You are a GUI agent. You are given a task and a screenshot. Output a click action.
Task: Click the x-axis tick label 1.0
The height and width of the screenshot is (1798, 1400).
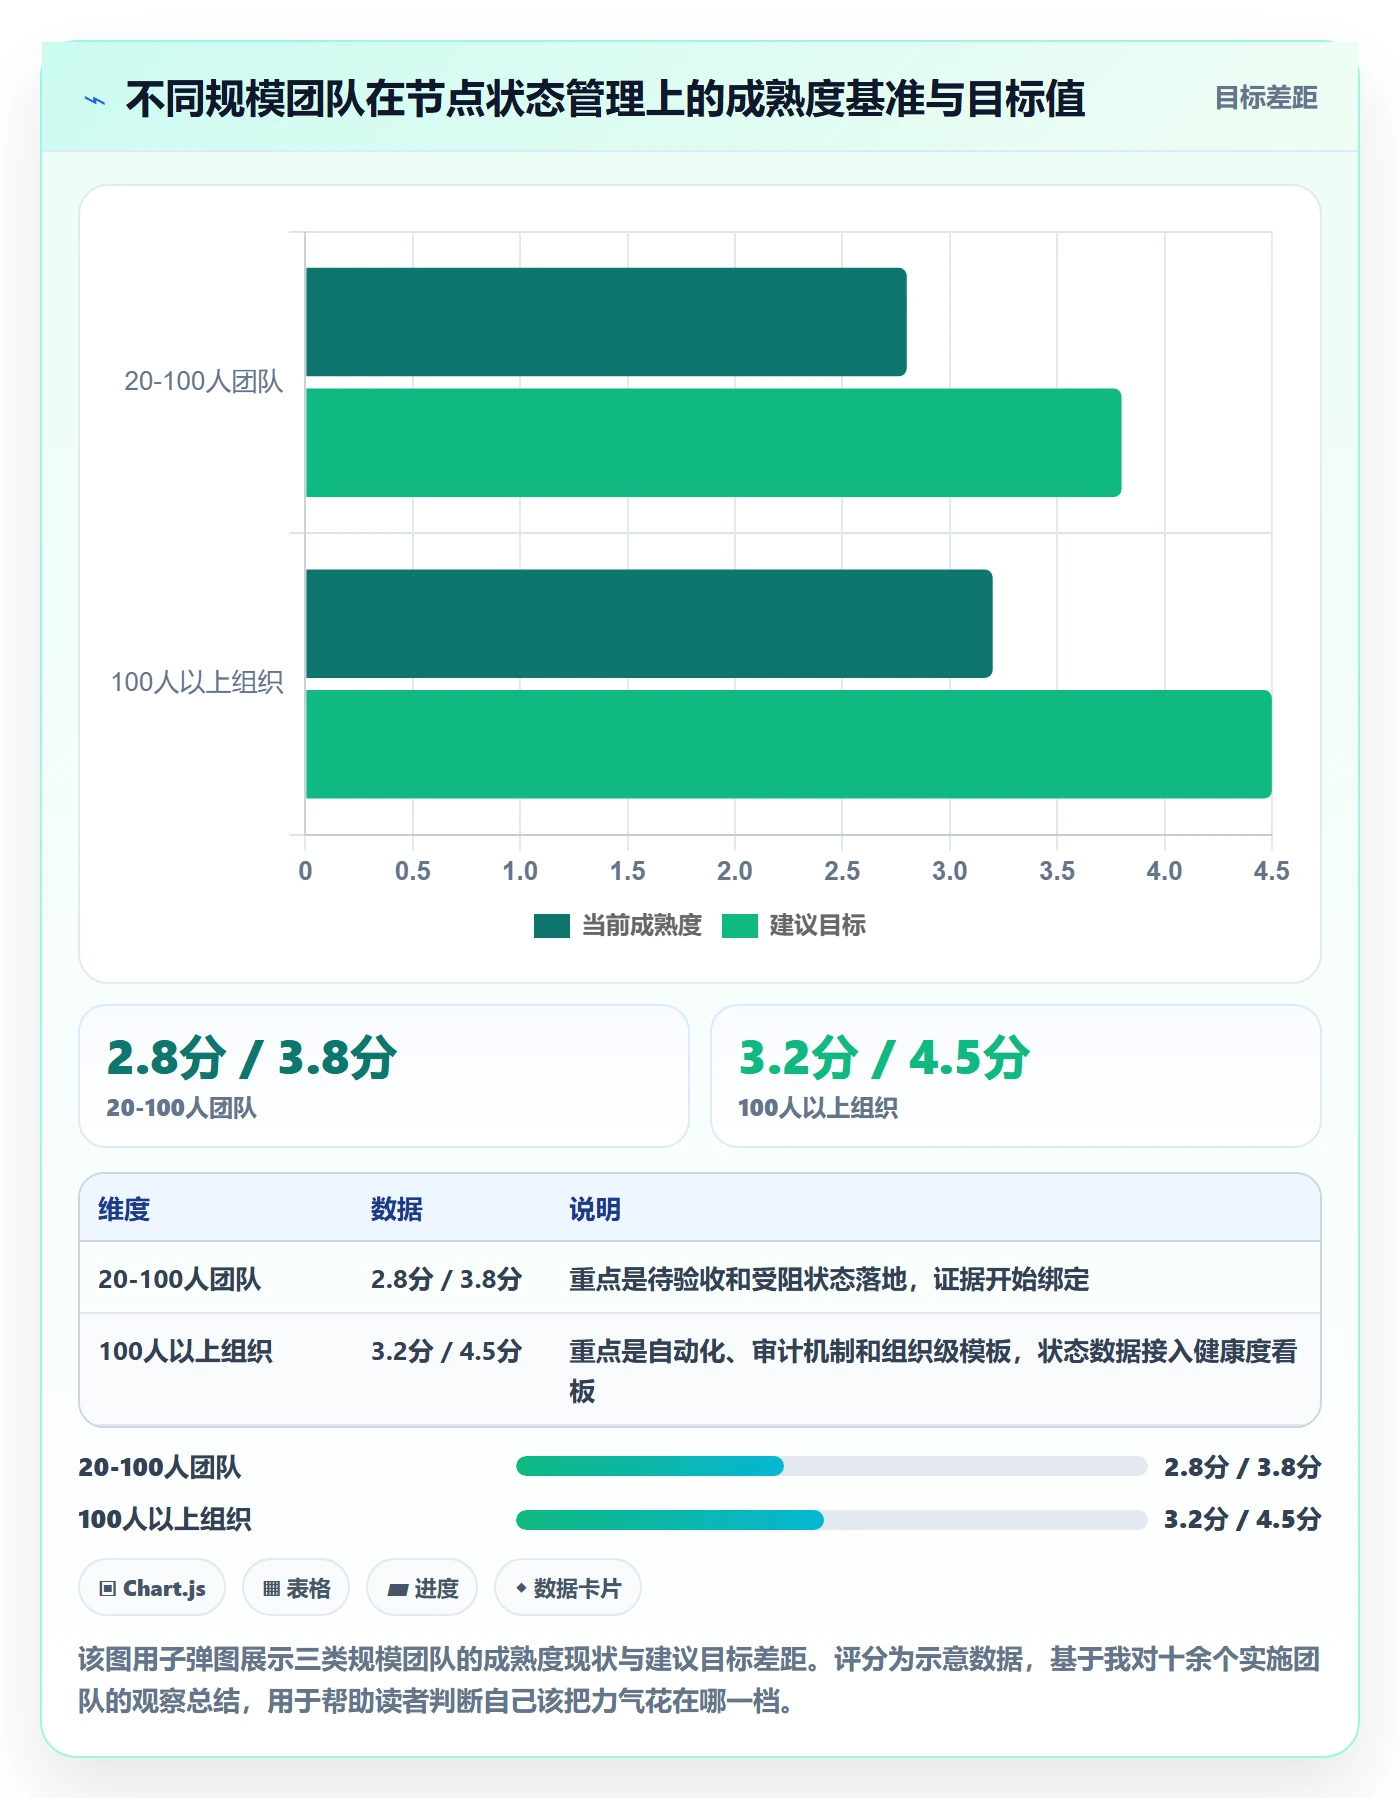(520, 871)
